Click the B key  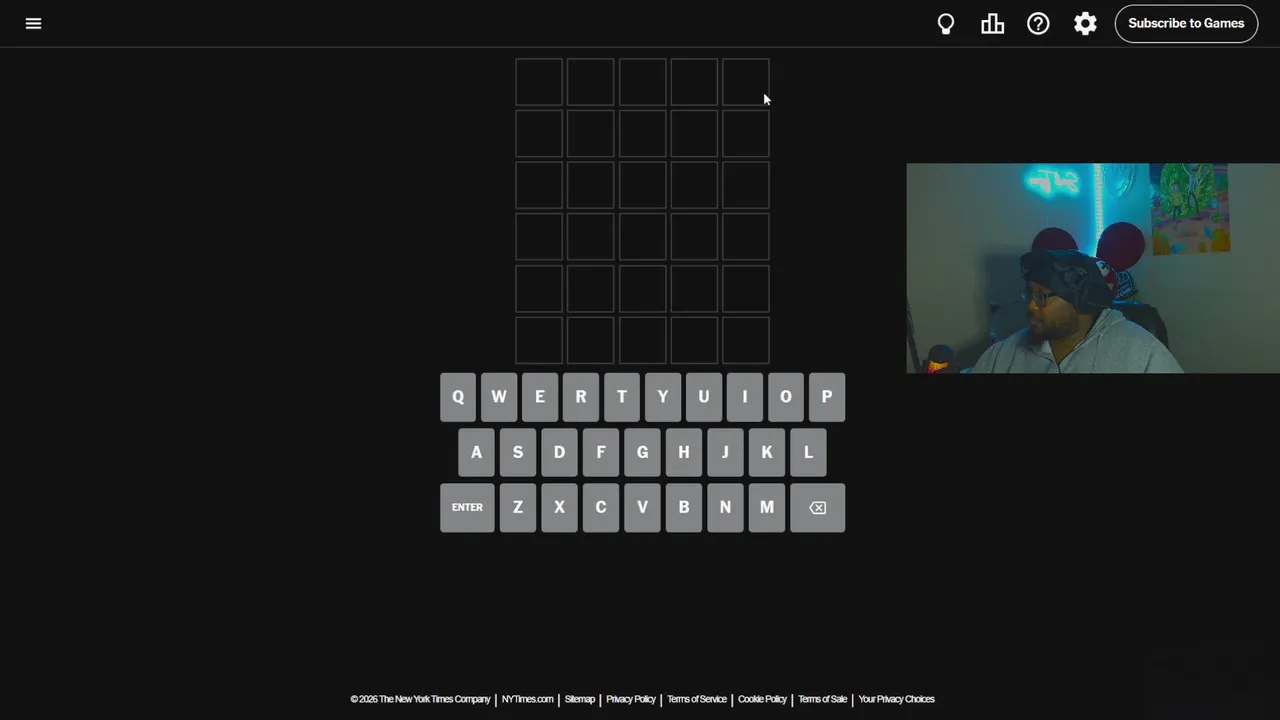click(x=684, y=508)
